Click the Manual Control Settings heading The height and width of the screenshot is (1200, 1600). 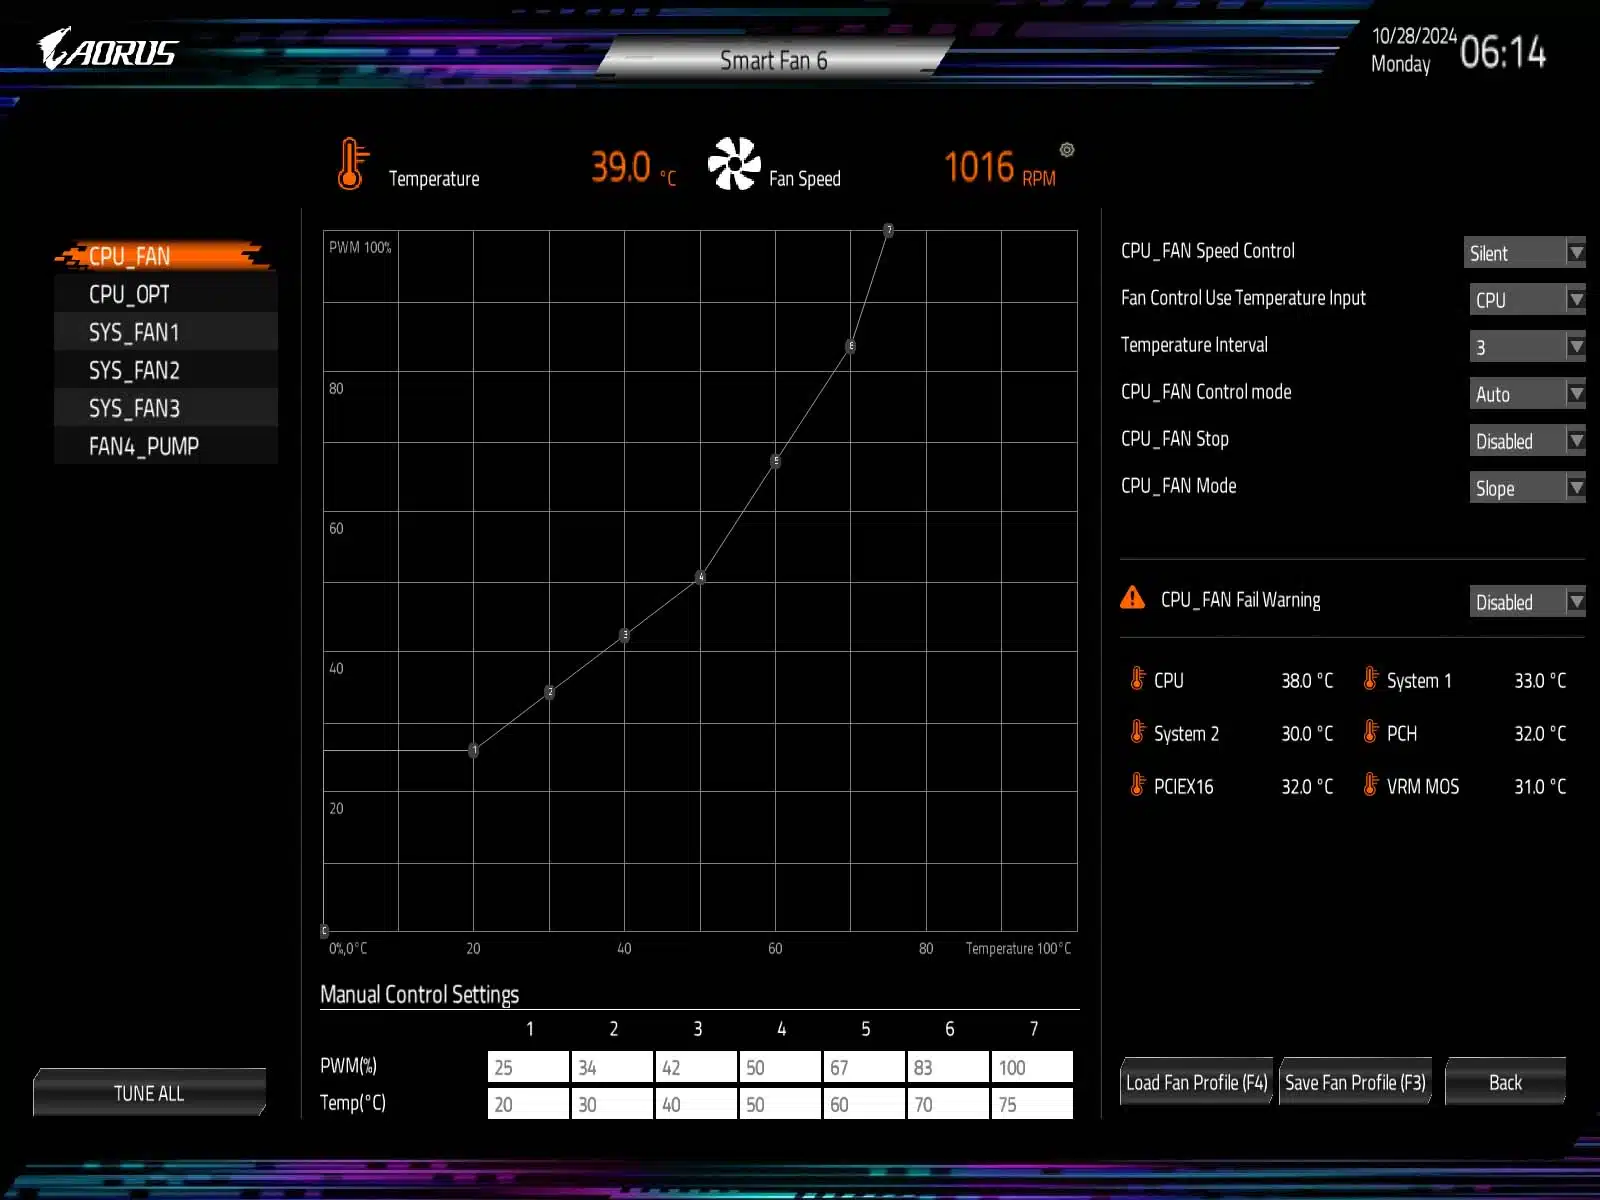tap(419, 994)
